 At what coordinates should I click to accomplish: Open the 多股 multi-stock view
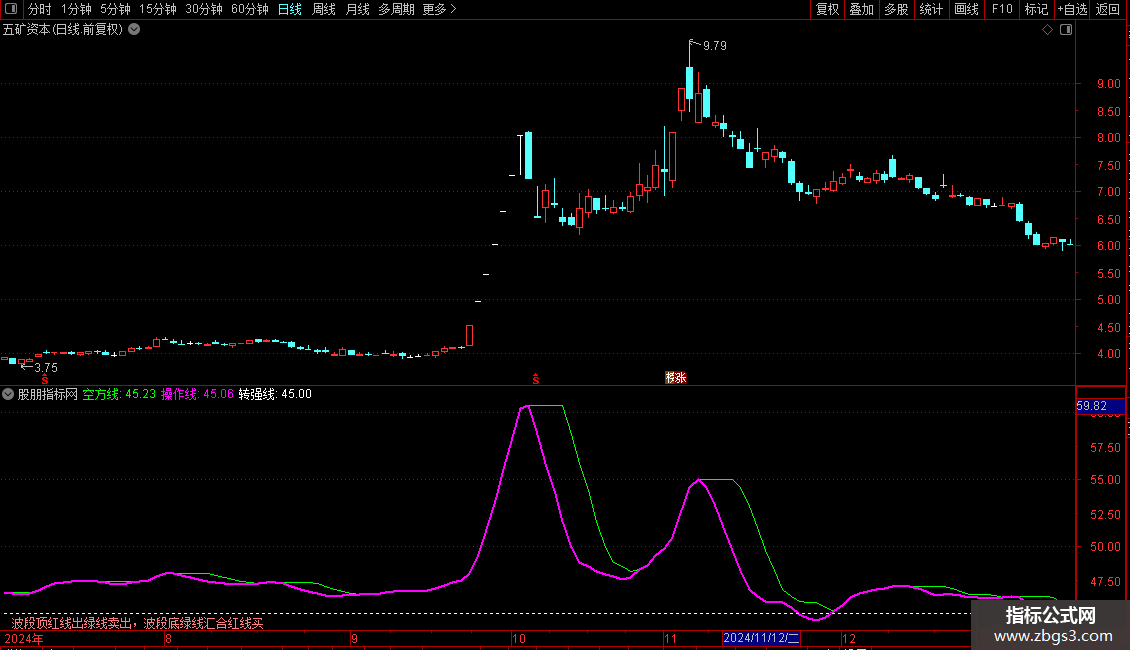(896, 9)
